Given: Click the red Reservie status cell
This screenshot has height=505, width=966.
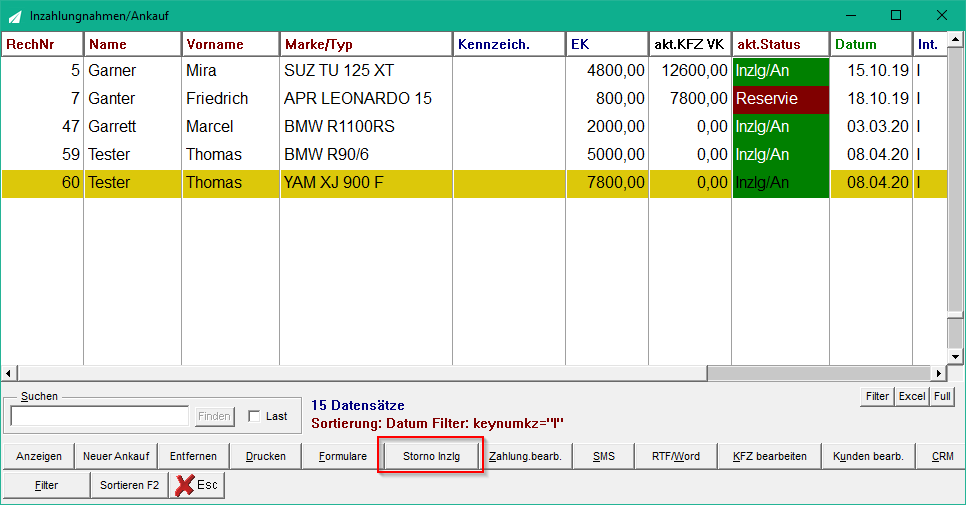Looking at the screenshot, I should (781, 99).
